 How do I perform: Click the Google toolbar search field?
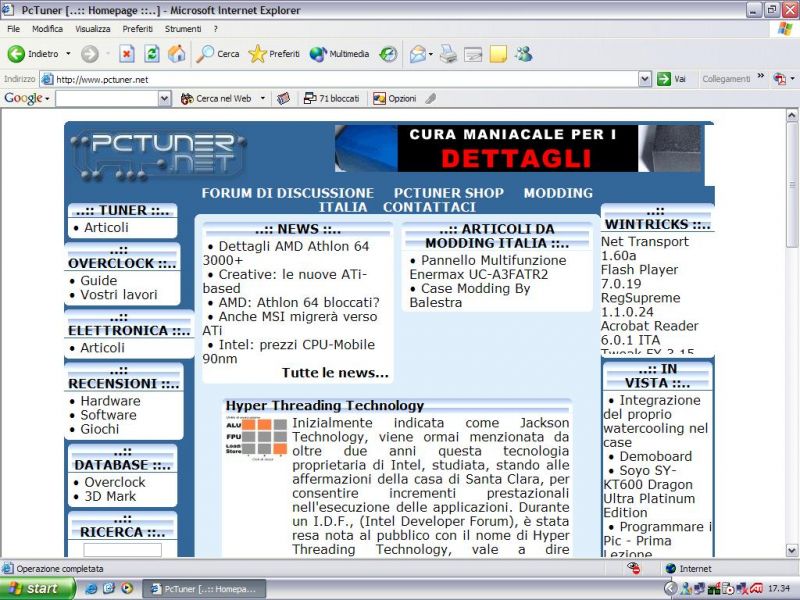tap(107, 98)
